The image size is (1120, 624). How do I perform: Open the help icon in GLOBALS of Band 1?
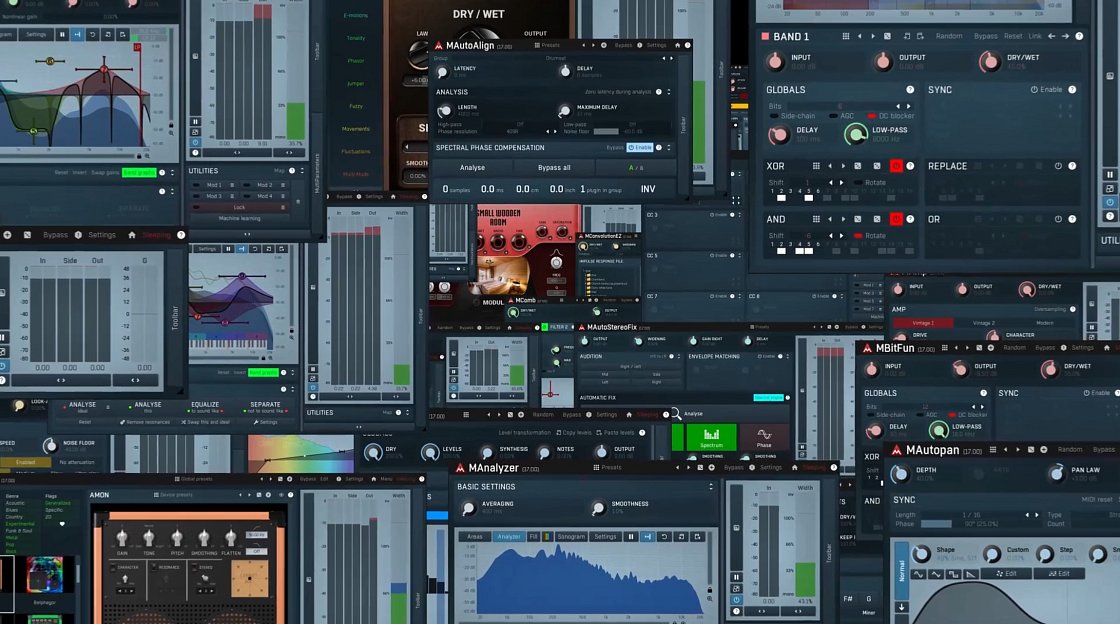[x=910, y=90]
